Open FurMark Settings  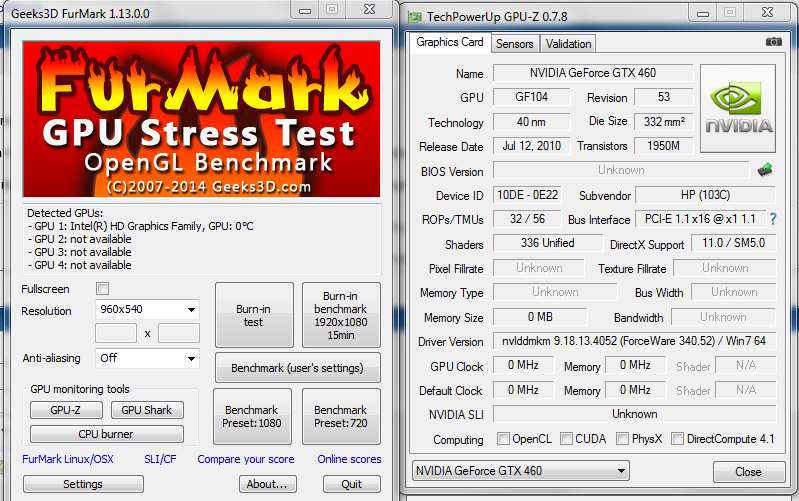[x=83, y=484]
